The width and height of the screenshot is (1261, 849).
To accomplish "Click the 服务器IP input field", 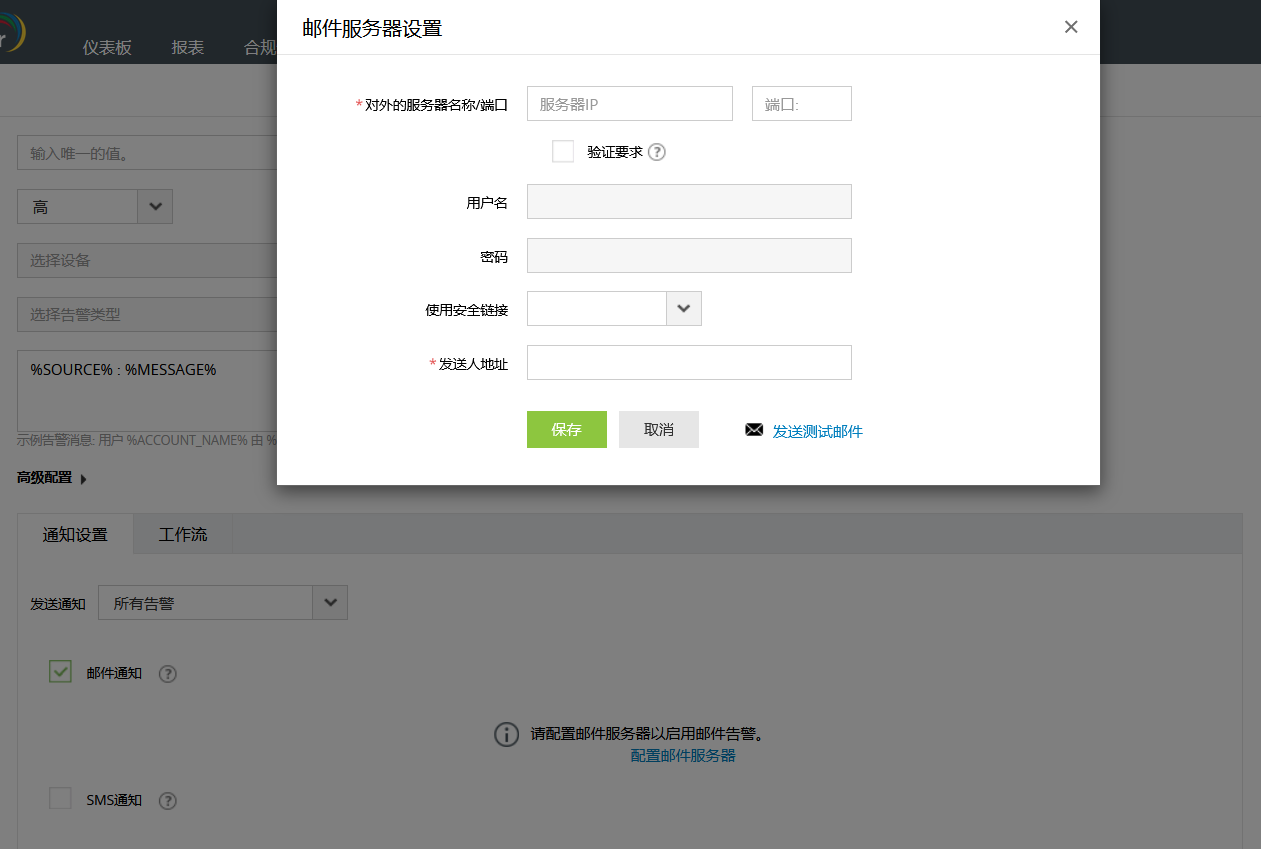I will (629, 103).
